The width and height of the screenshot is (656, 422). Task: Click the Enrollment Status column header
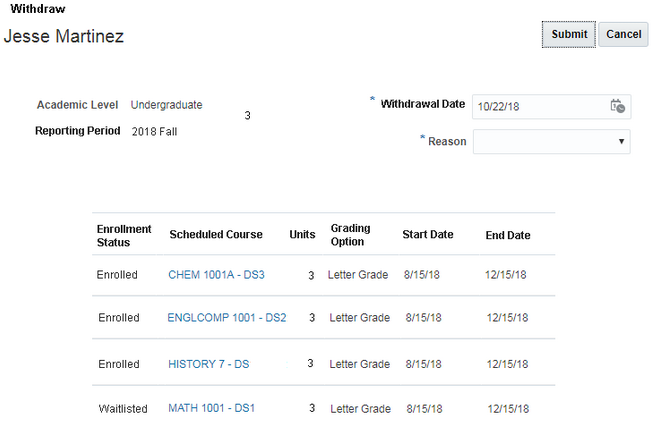[124, 235]
